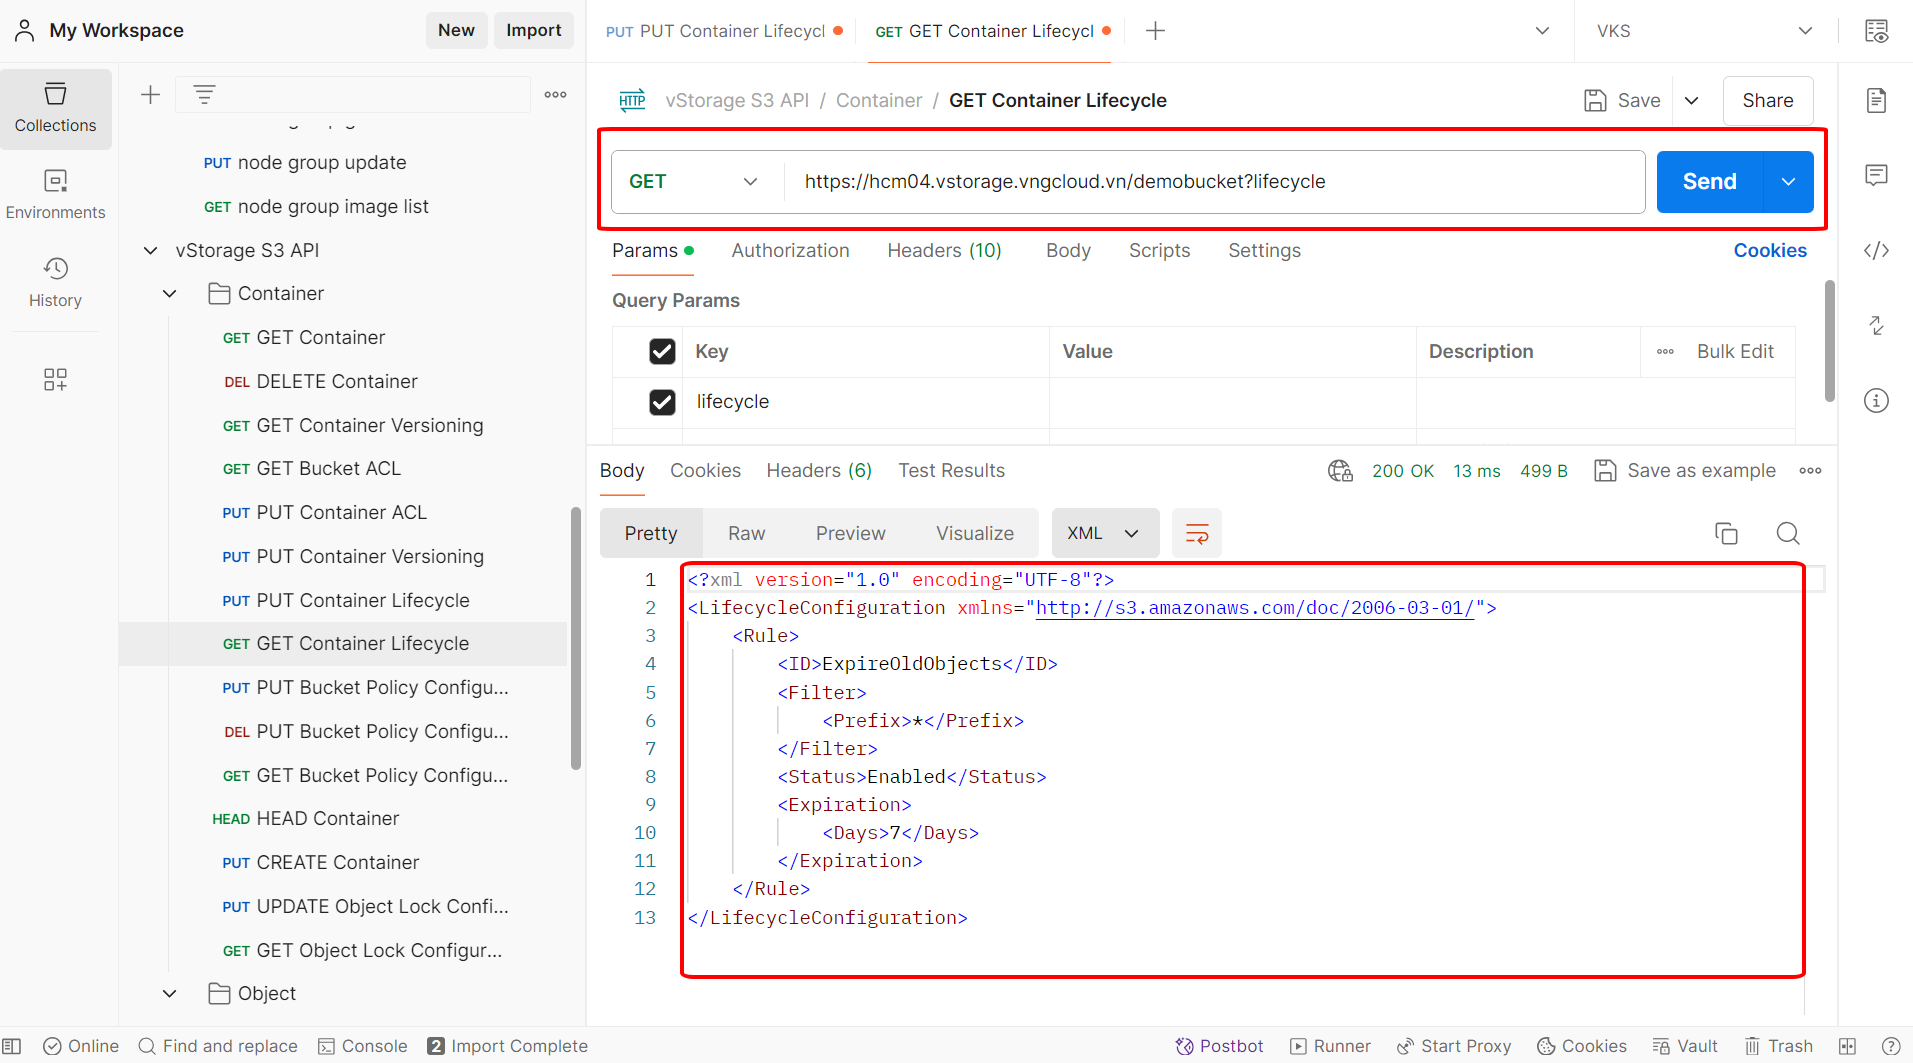Uncheck the lifecycle query param checkbox
This screenshot has width=1913, height=1063.
tap(662, 402)
